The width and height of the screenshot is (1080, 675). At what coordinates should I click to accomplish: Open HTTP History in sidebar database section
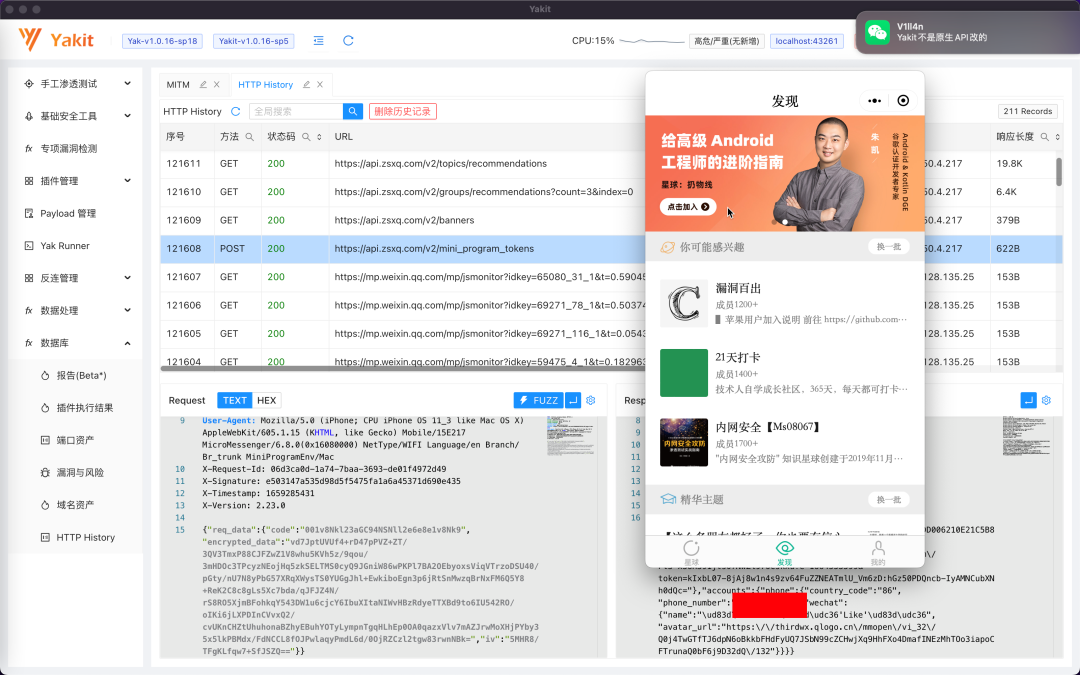(x=85, y=537)
